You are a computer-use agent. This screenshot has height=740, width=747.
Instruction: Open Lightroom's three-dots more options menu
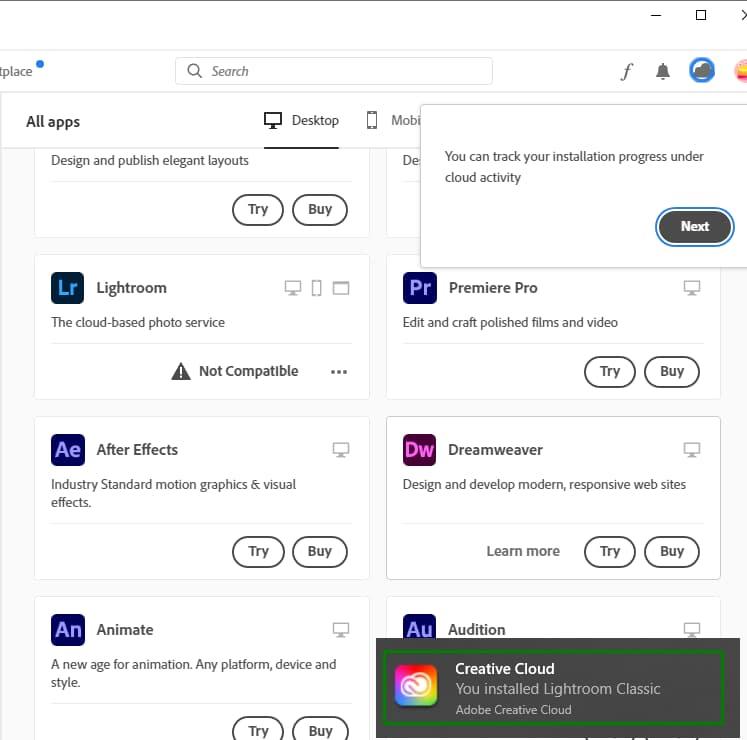(339, 372)
